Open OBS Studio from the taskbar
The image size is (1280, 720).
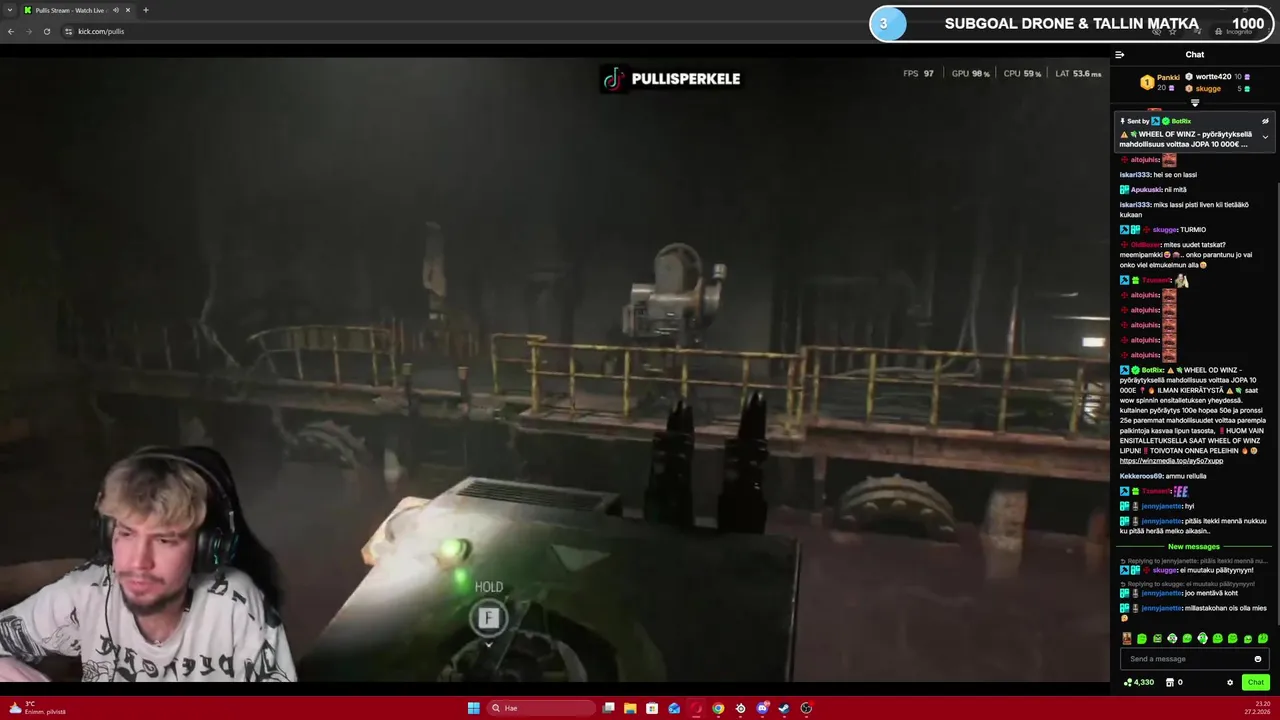tap(806, 708)
